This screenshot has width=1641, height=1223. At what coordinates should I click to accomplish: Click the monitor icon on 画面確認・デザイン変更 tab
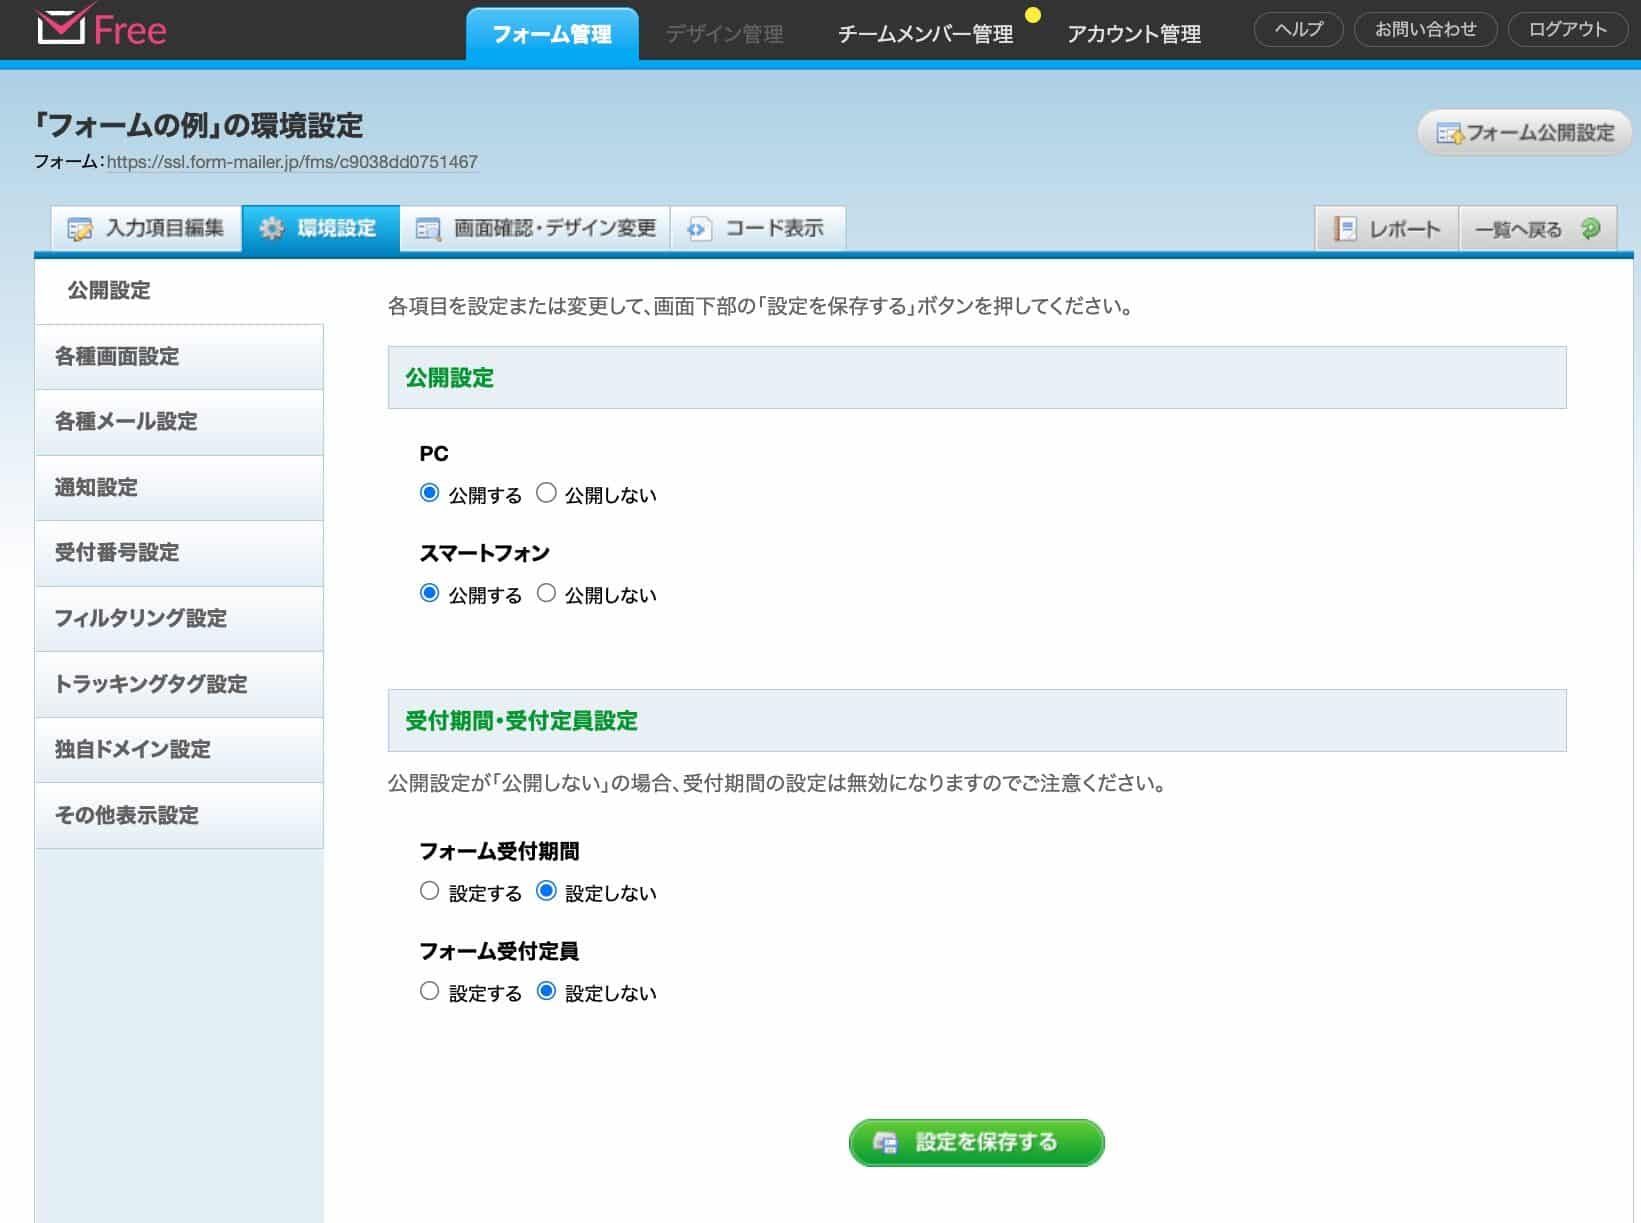coord(428,228)
